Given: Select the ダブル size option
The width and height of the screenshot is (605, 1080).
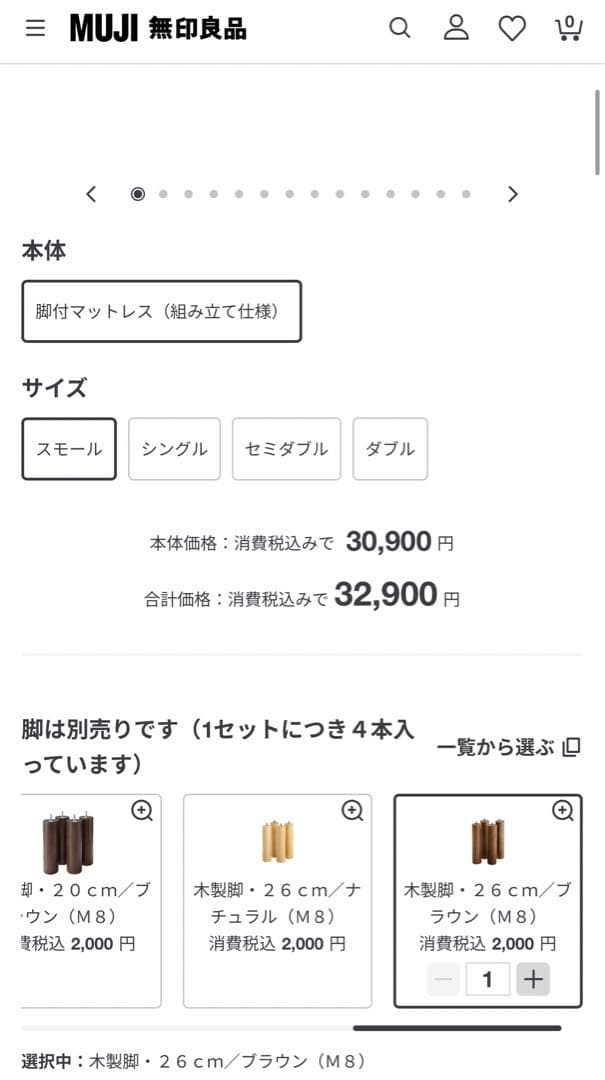Looking at the screenshot, I should tap(390, 448).
